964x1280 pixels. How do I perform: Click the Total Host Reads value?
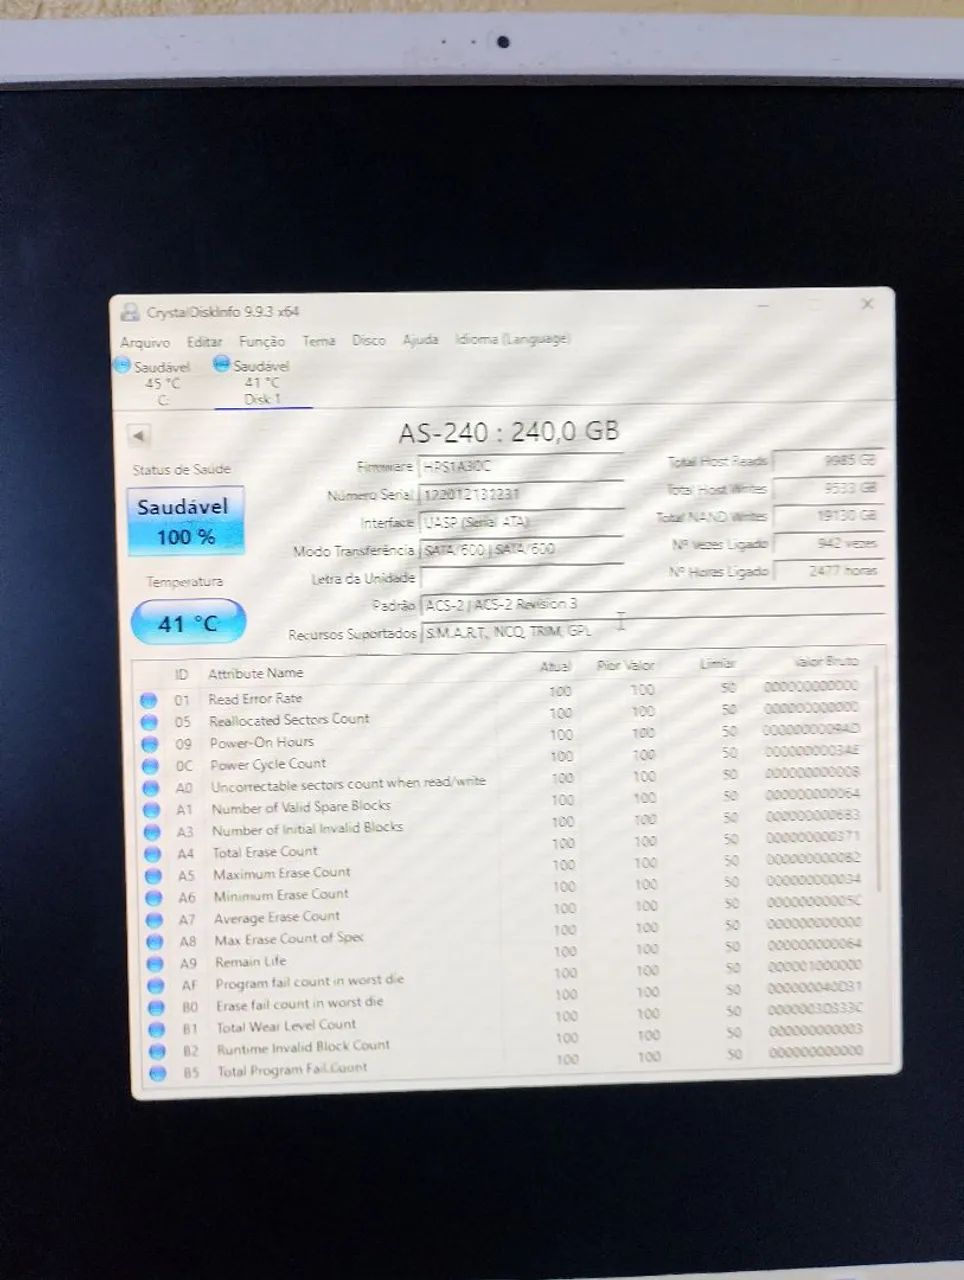point(828,461)
